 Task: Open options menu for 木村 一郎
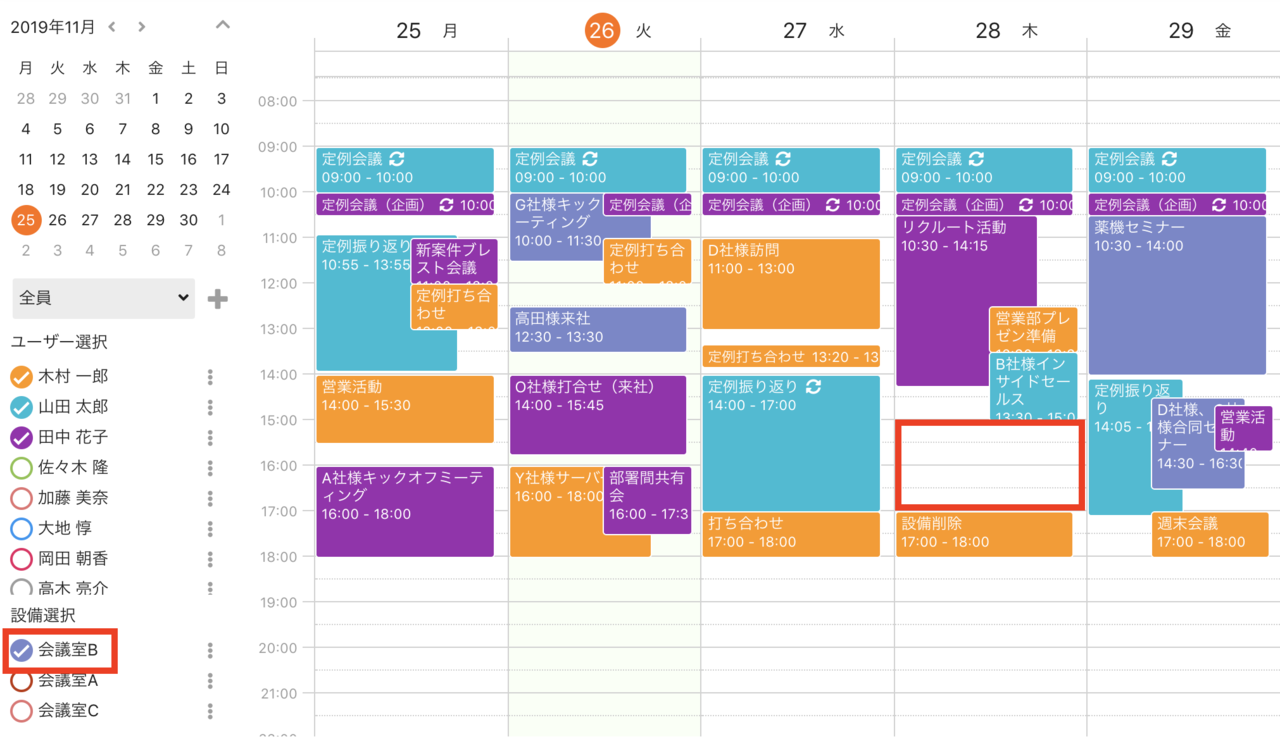tap(210, 377)
